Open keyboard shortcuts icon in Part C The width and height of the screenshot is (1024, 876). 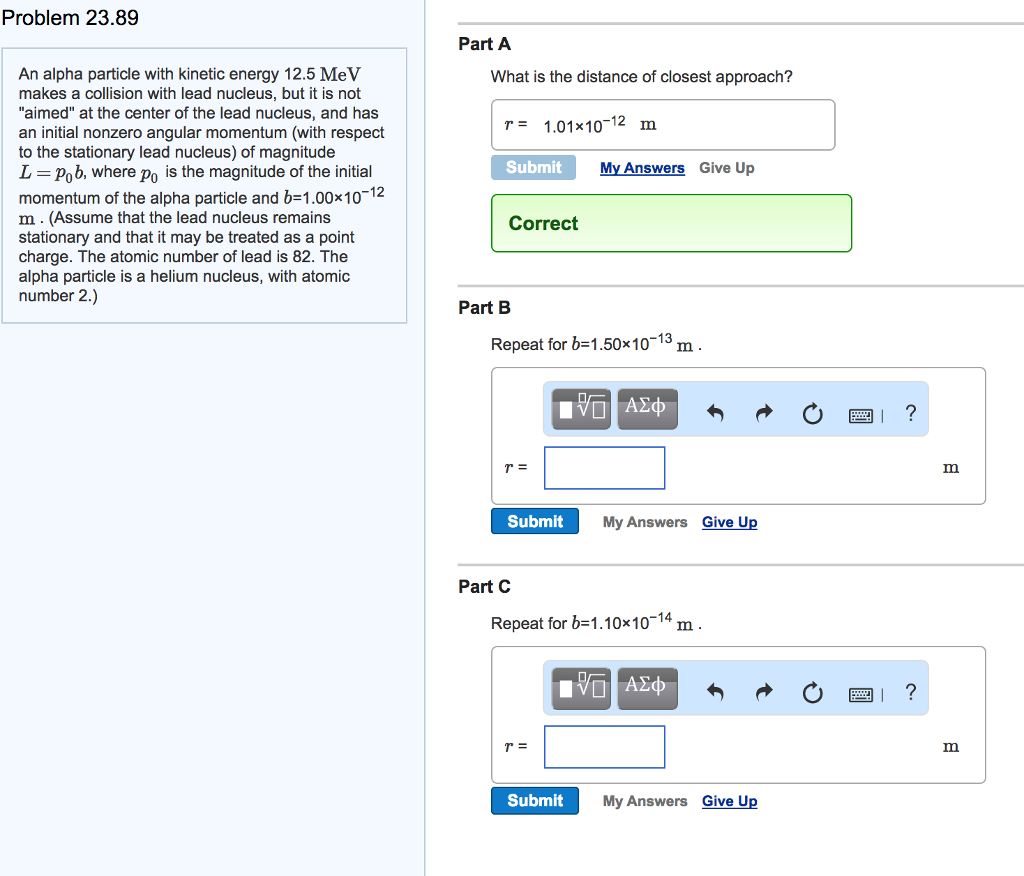coord(861,693)
